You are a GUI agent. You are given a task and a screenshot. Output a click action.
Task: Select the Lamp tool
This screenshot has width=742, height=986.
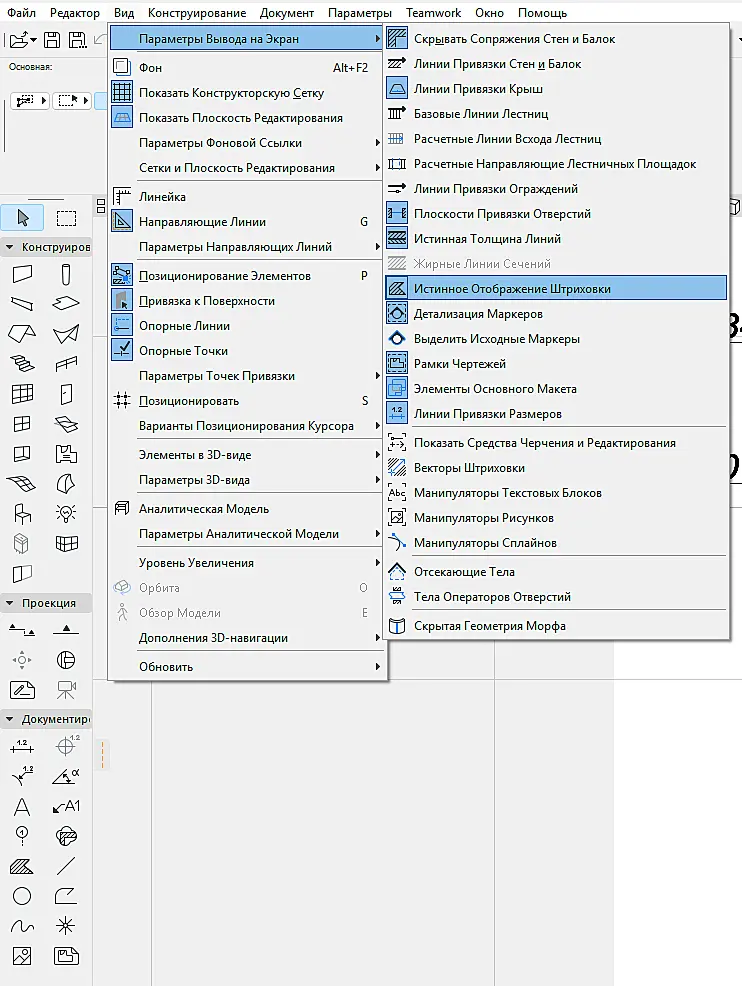[66, 514]
